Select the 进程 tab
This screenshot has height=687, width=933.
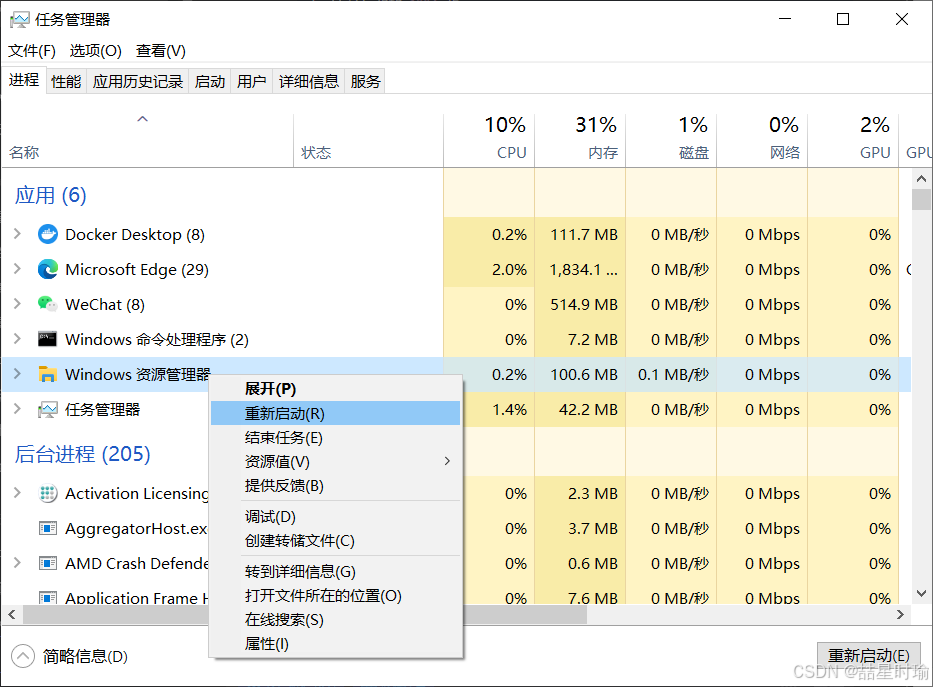24,80
